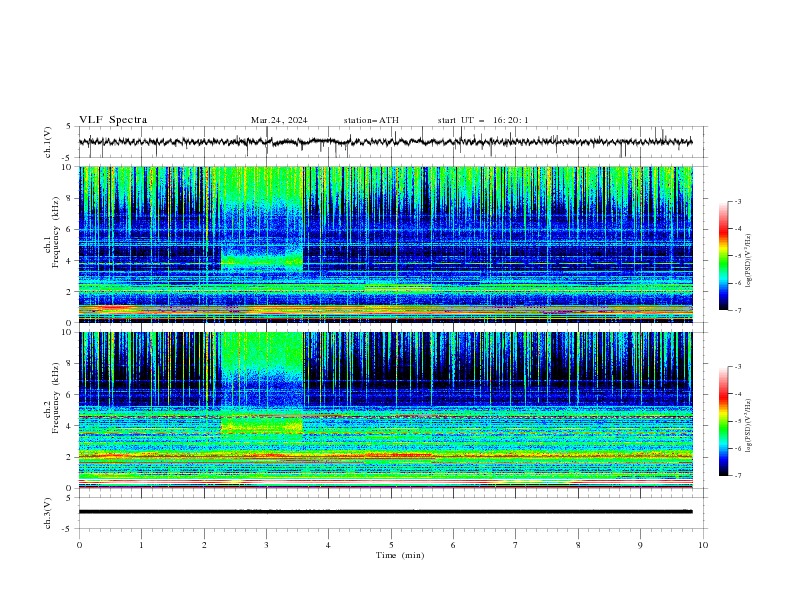Click the "ch.3(V)" waveform axis label
Viewport: 792px width, 612px height.
(48, 513)
